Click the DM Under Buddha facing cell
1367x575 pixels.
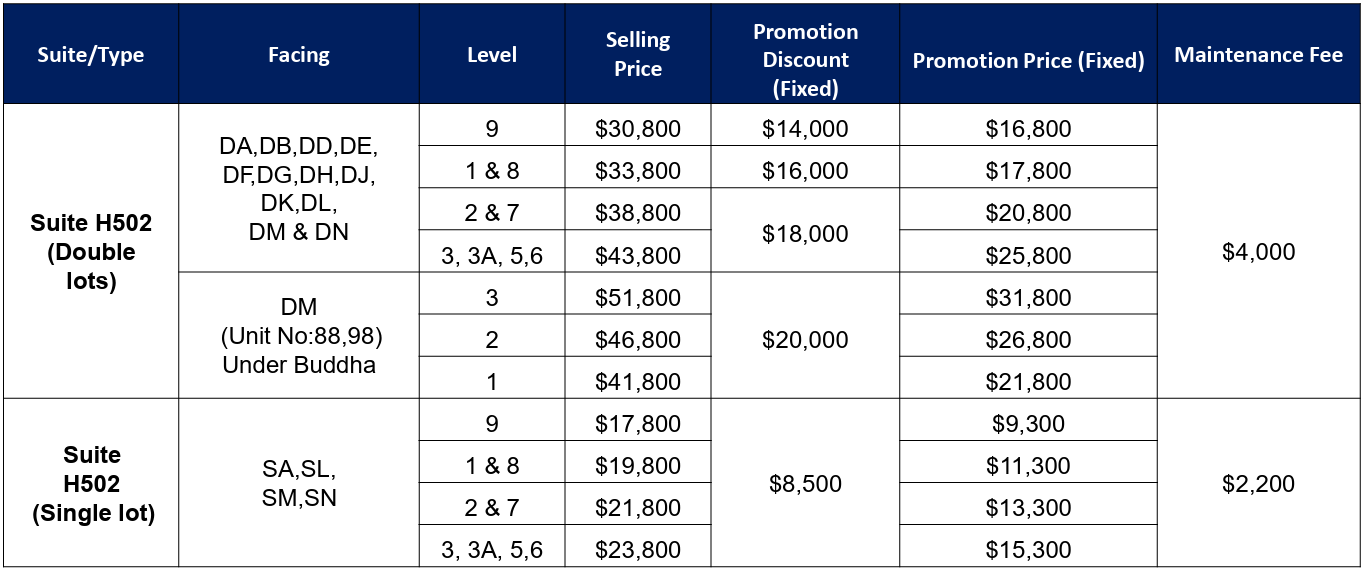coord(298,336)
